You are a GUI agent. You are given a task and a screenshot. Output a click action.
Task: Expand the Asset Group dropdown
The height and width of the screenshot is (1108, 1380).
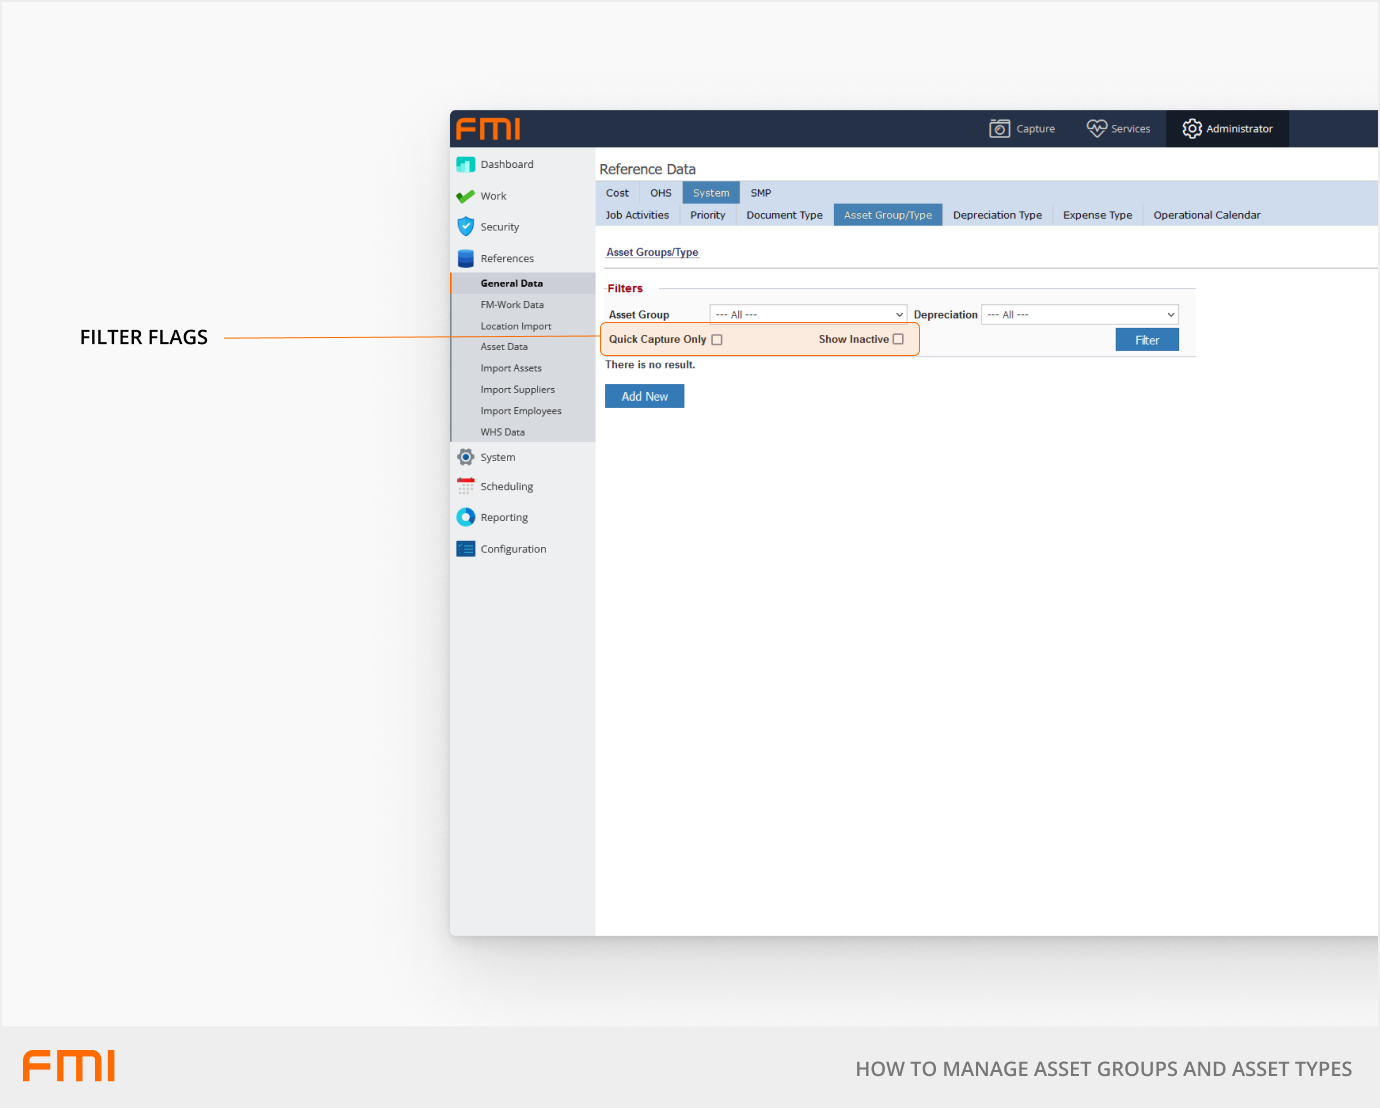808,315
